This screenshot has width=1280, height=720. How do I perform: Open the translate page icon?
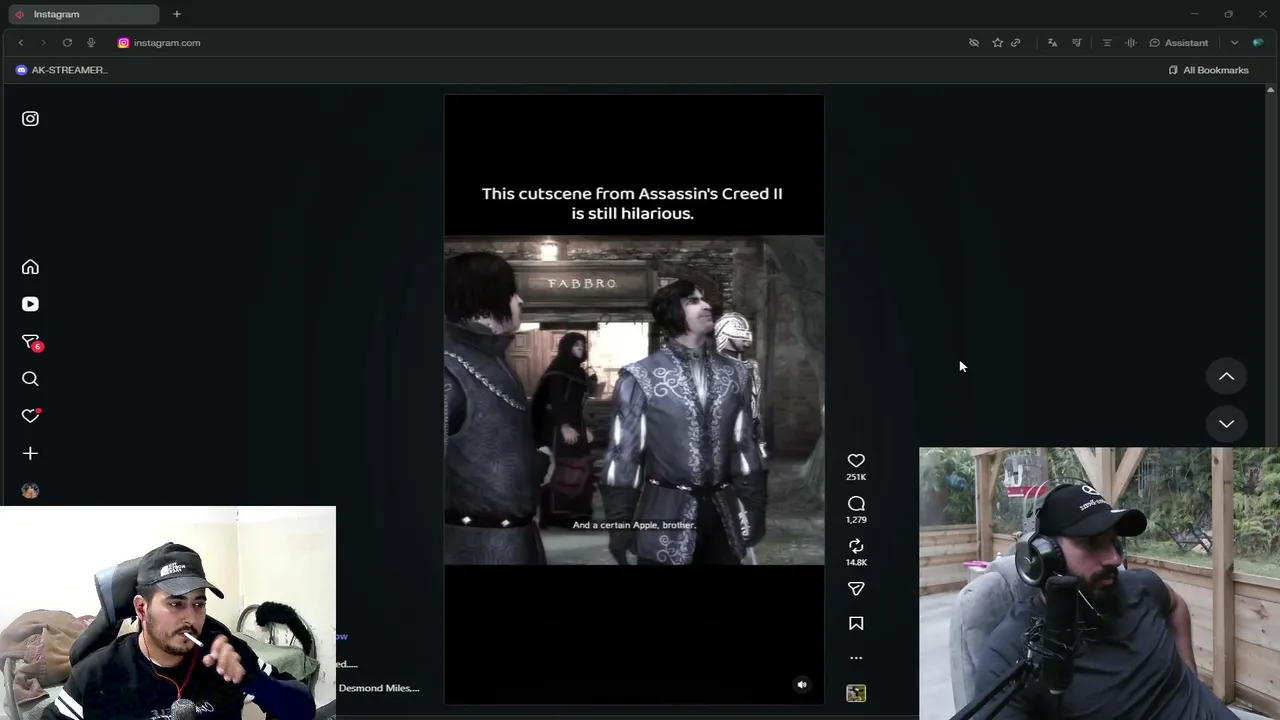[x=1052, y=43]
